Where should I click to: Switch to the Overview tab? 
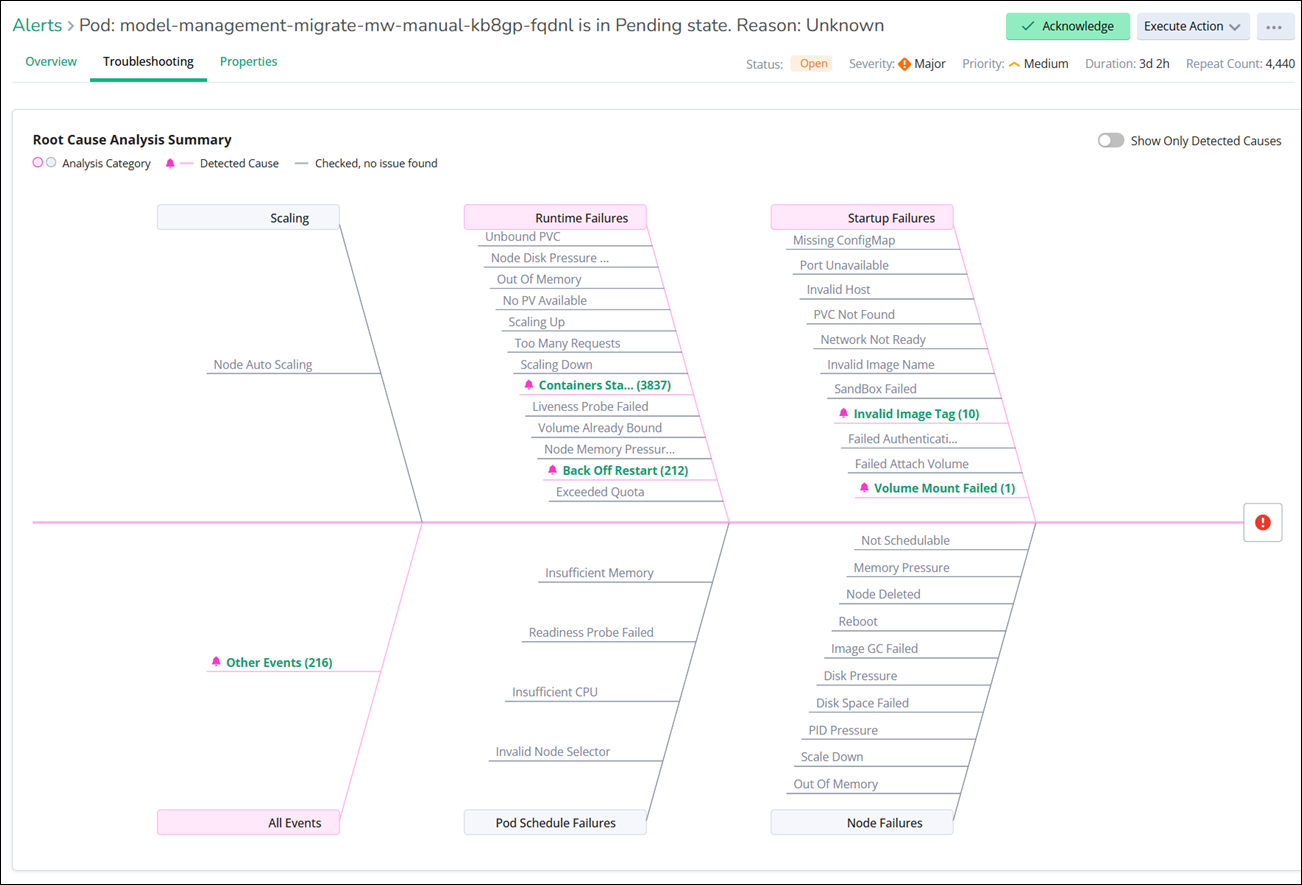pos(51,62)
